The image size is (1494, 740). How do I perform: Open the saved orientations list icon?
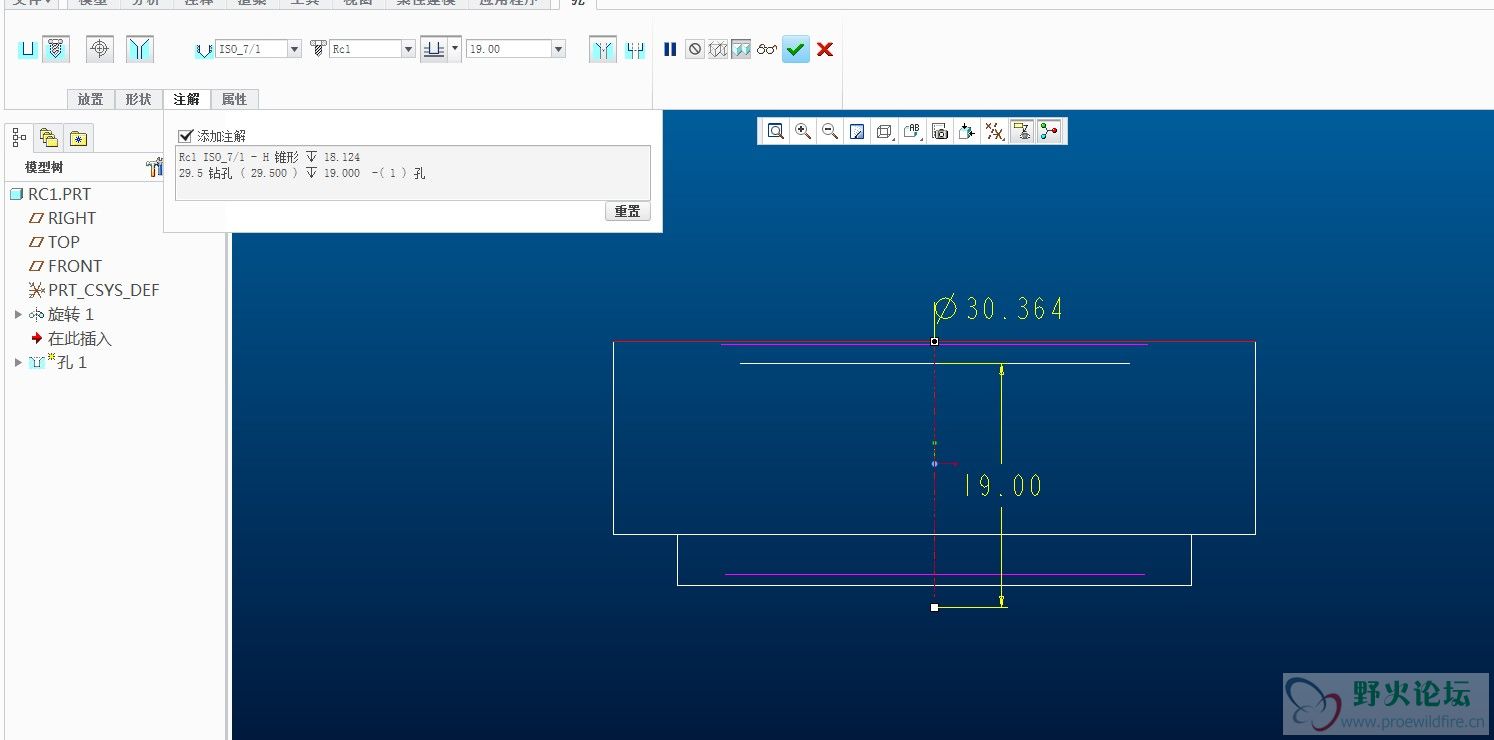click(x=911, y=131)
